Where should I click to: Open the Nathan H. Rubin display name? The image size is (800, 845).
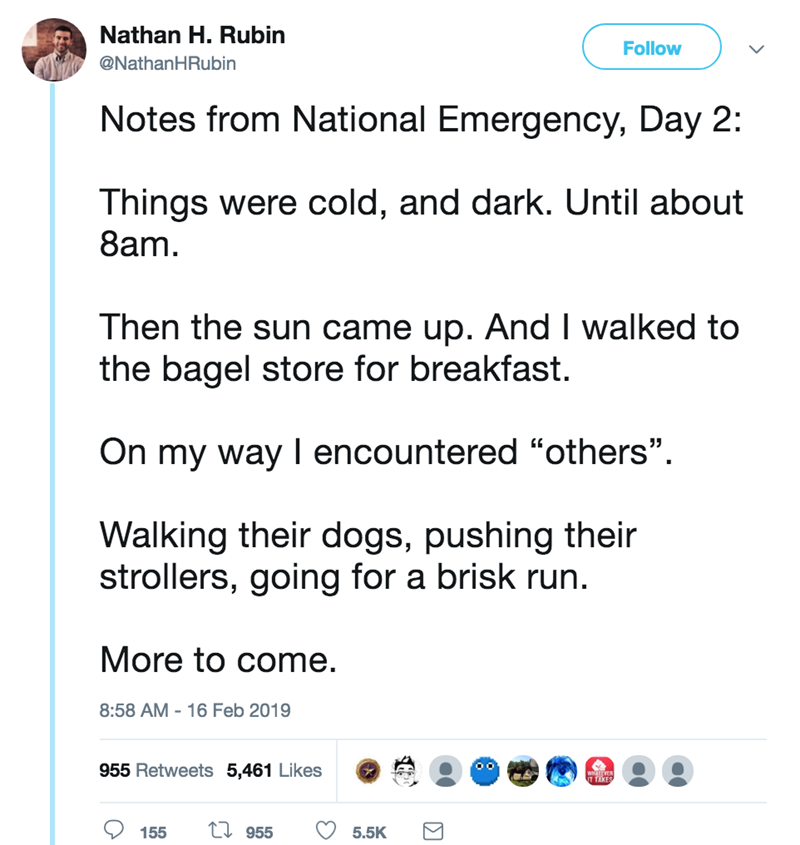[192, 36]
